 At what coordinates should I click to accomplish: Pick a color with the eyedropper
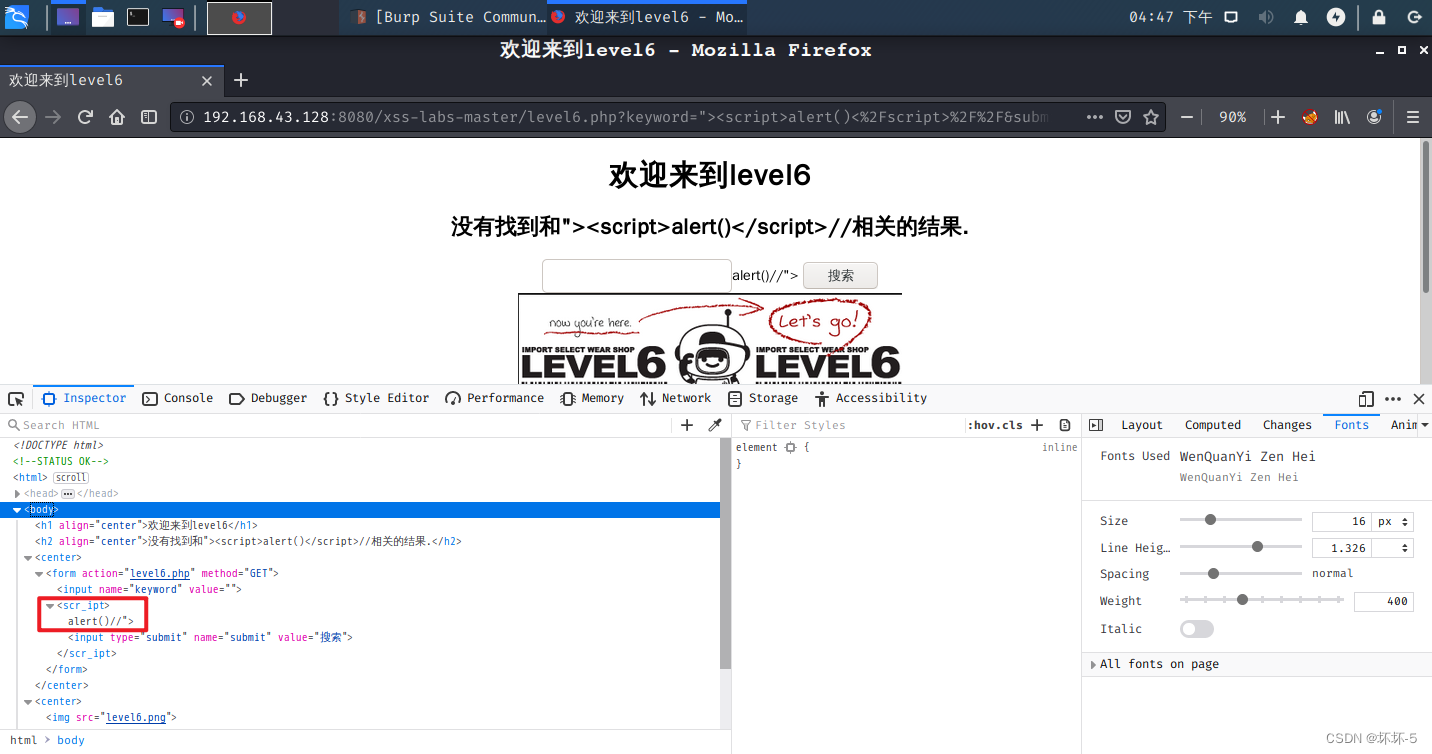coord(714,425)
